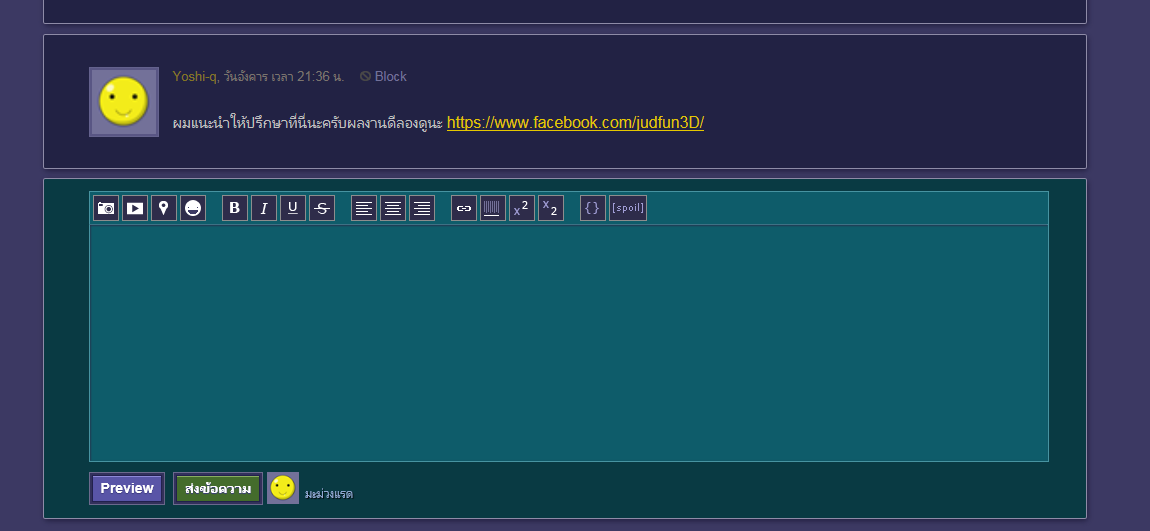Toggle bold formatting
The height and width of the screenshot is (531, 1150).
235,208
